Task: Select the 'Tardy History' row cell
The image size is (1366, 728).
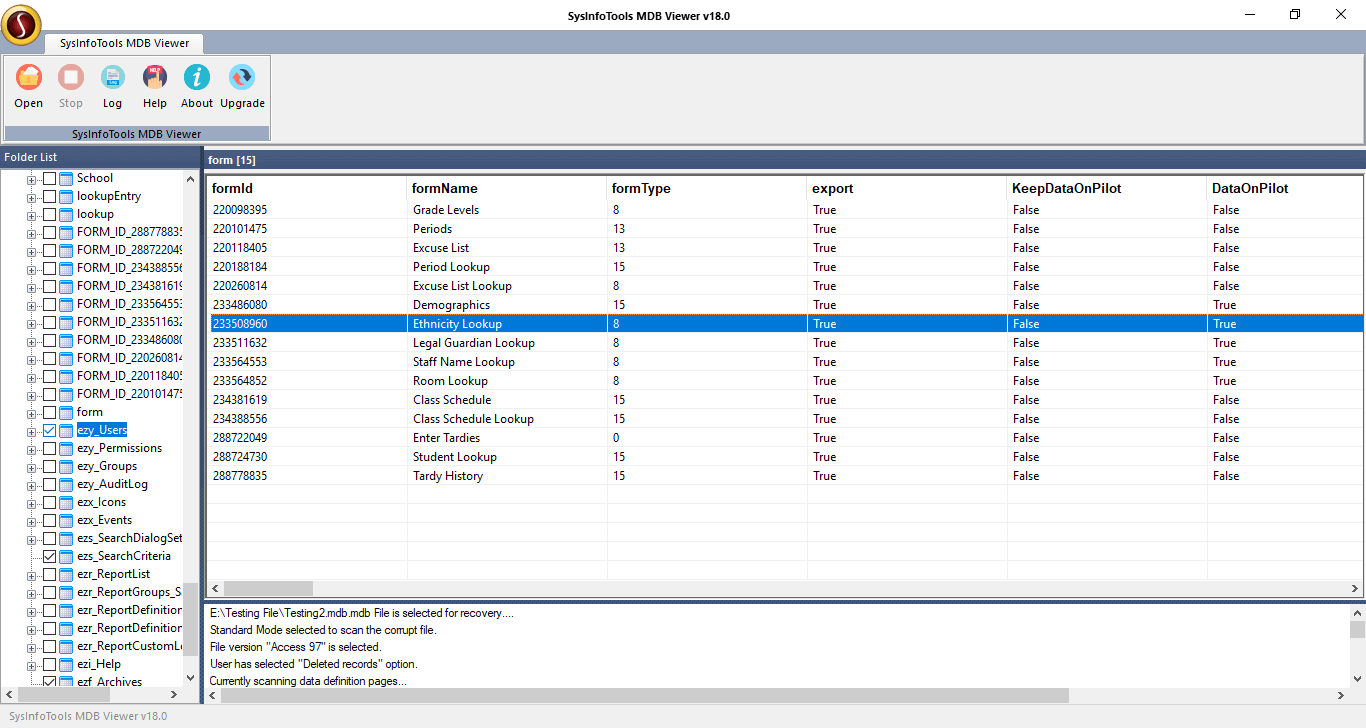Action: pos(448,476)
